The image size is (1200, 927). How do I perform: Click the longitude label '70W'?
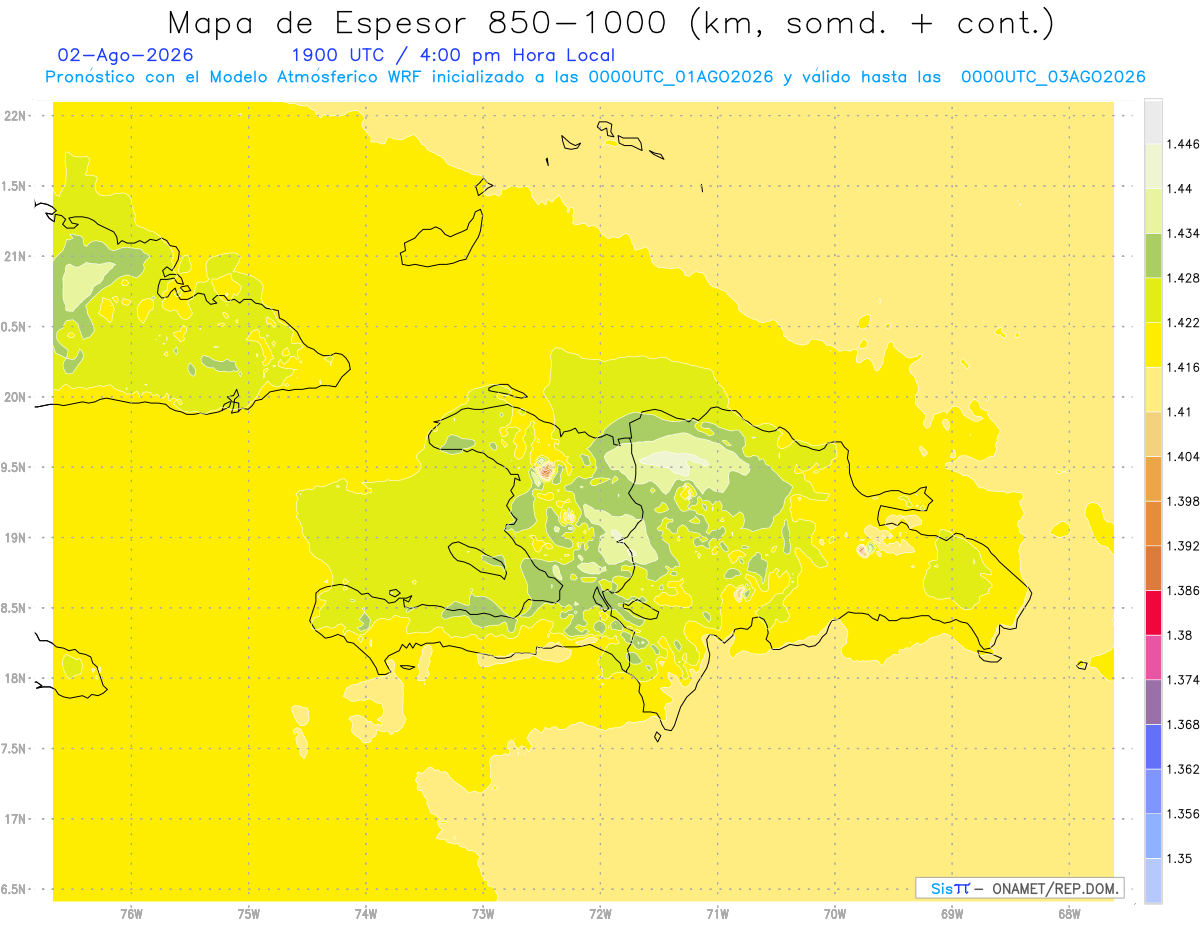click(x=835, y=914)
